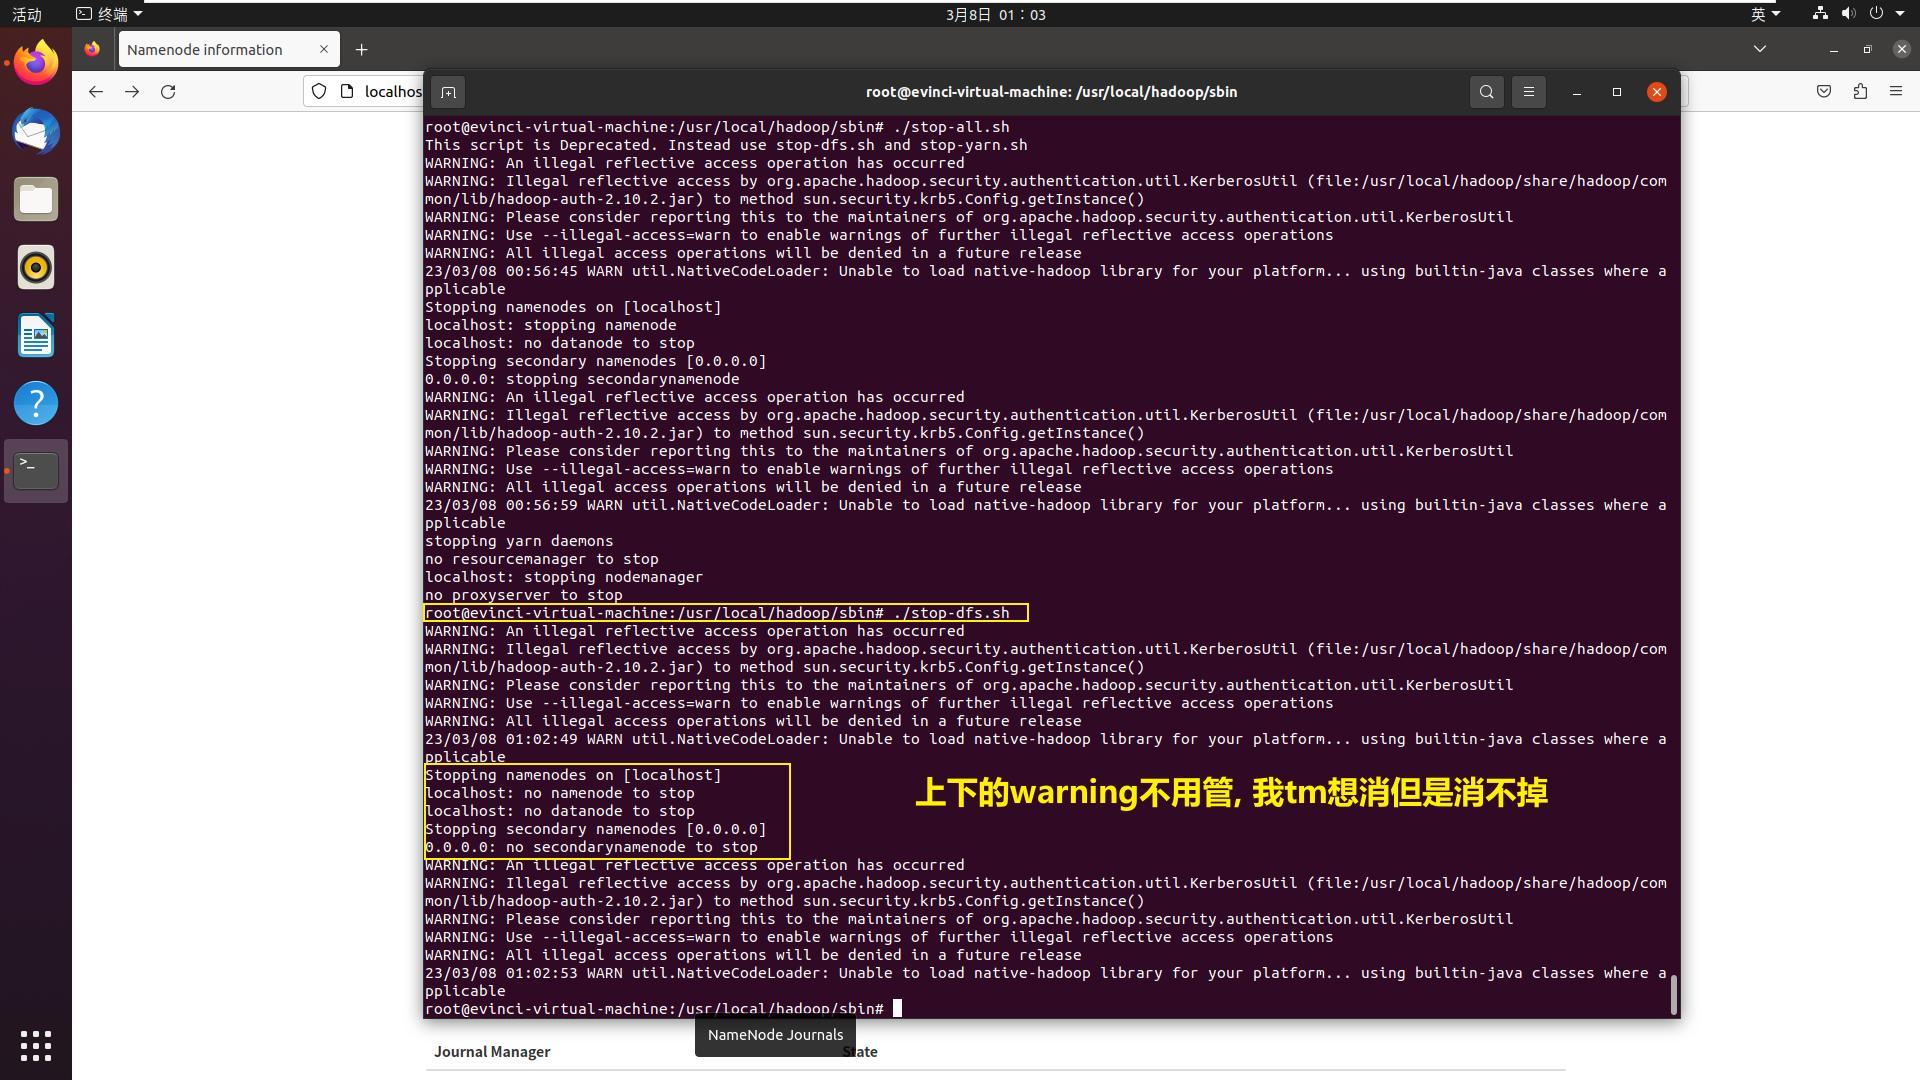Click the './stop-all.sh' command line
The width and height of the screenshot is (1920, 1080).
[717, 127]
